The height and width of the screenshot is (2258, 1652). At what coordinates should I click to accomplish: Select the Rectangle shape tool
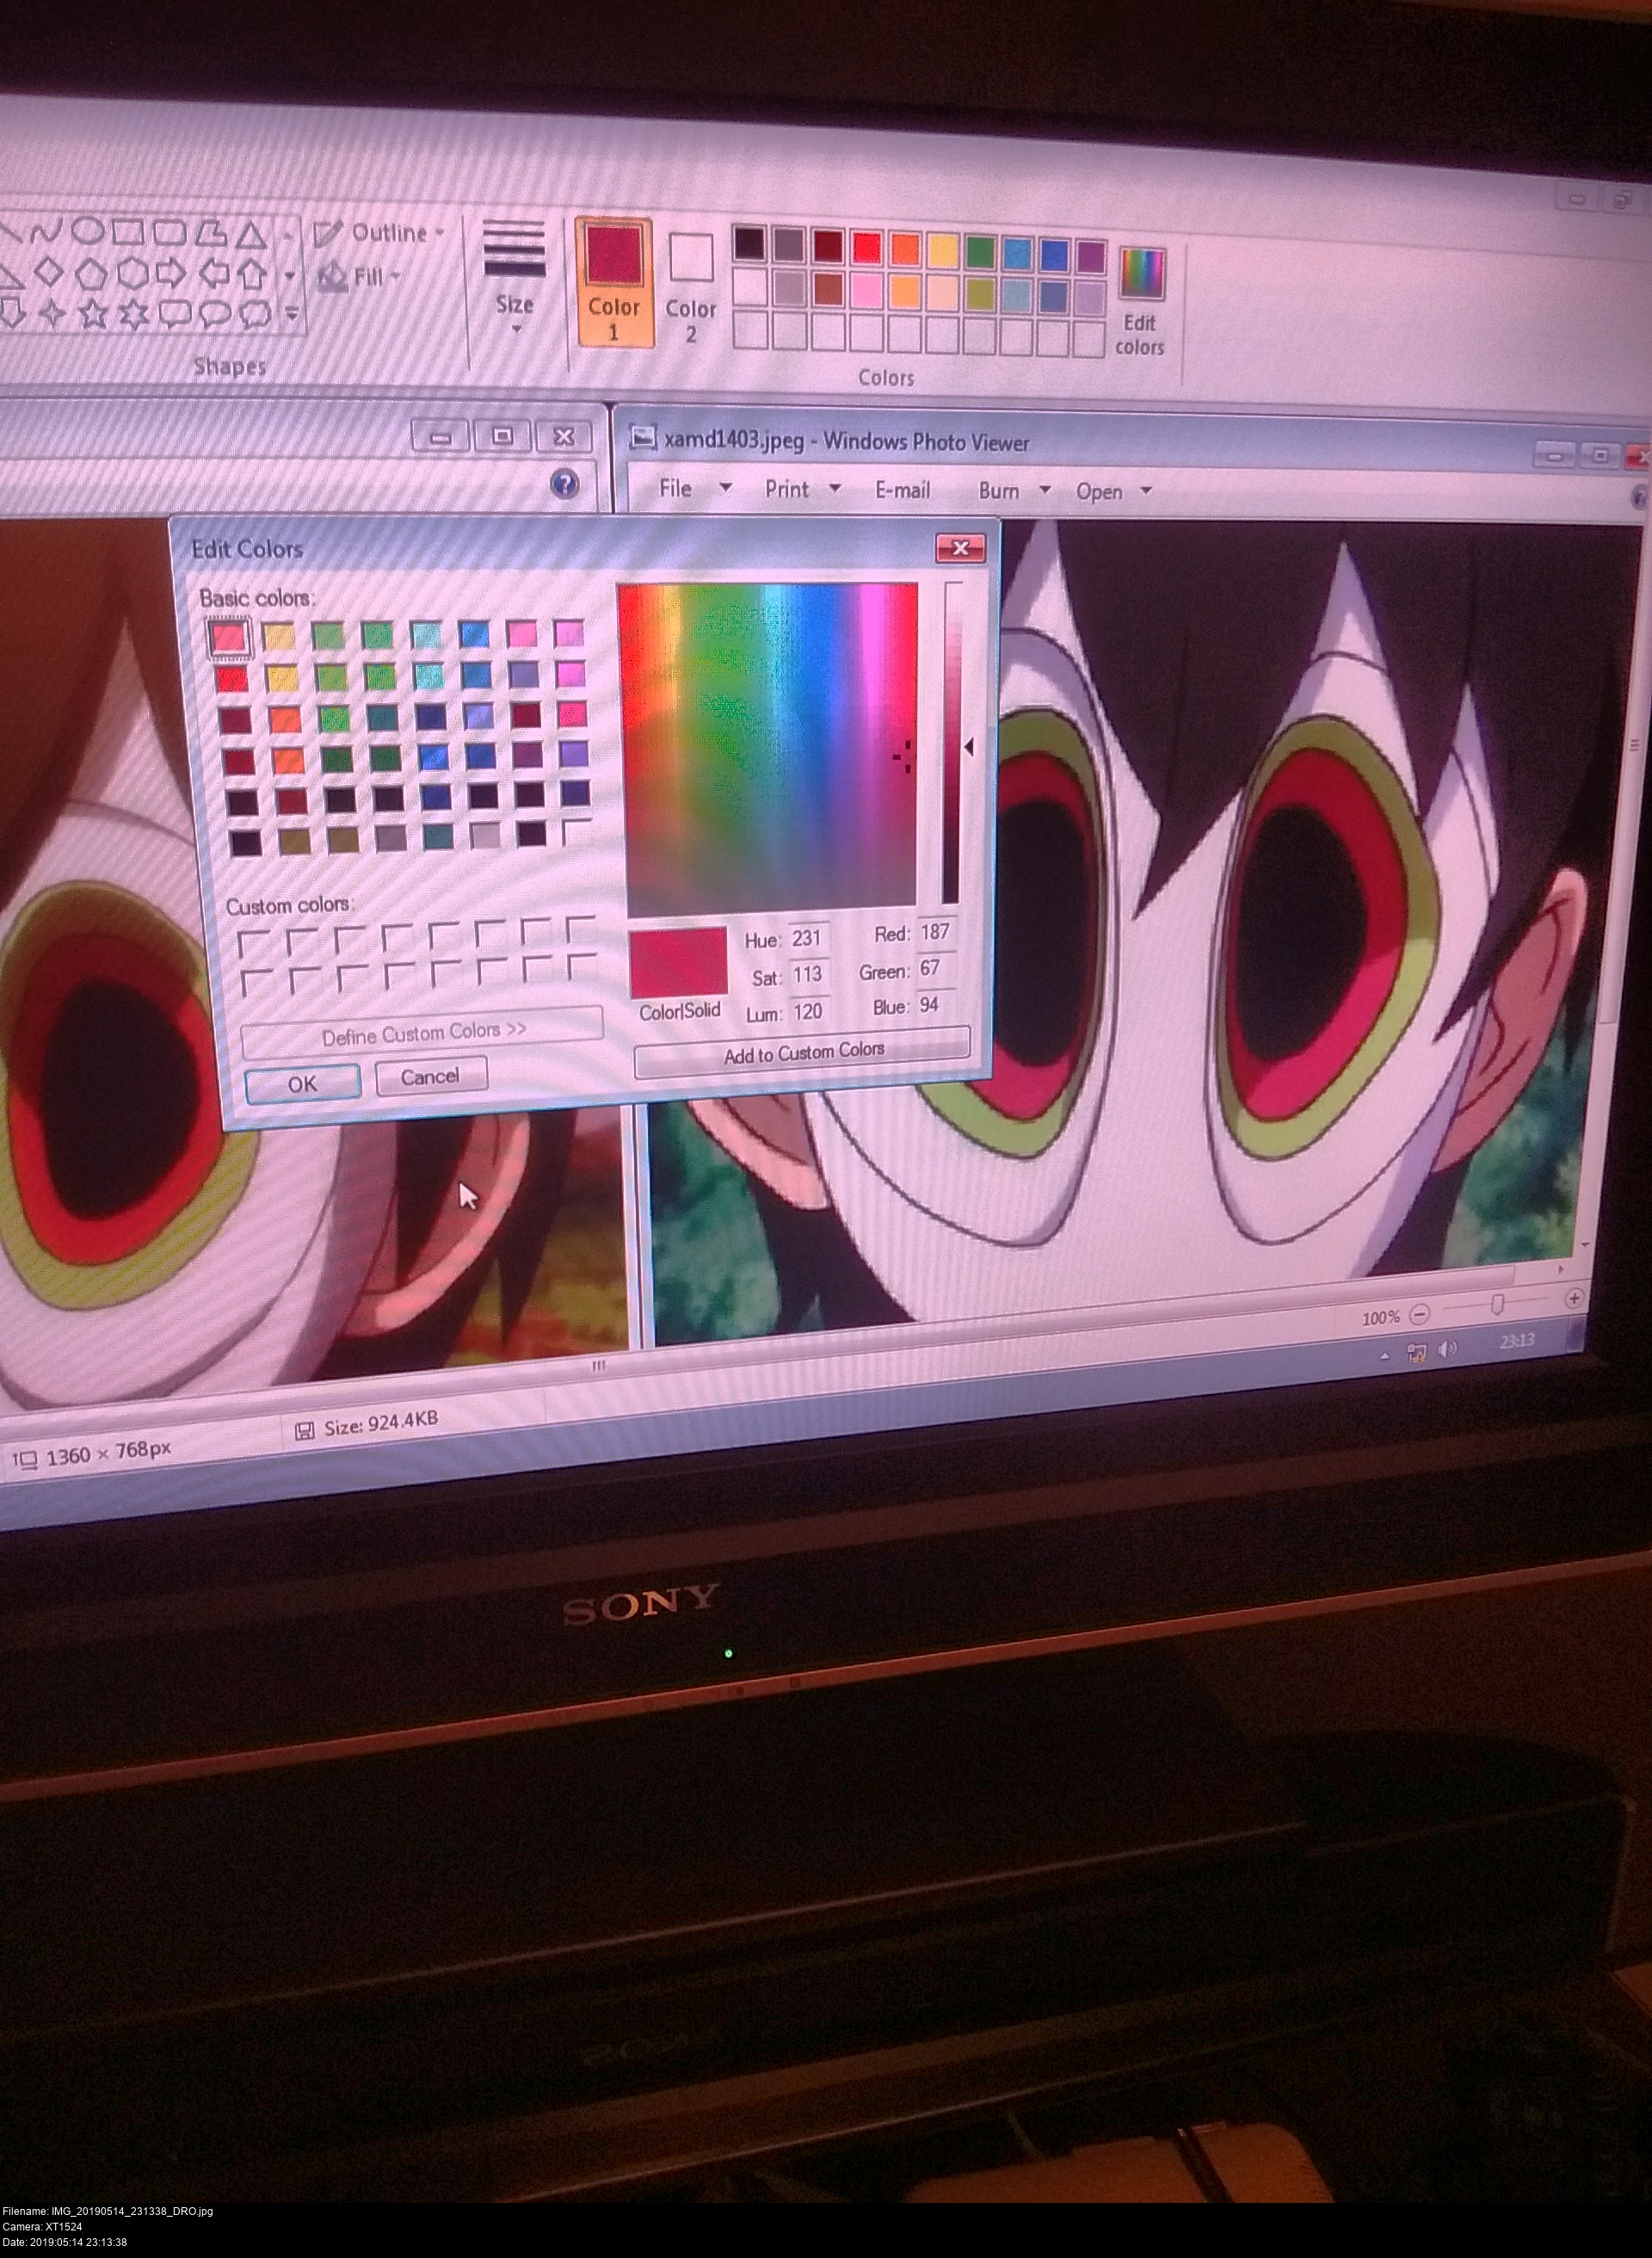[x=128, y=233]
